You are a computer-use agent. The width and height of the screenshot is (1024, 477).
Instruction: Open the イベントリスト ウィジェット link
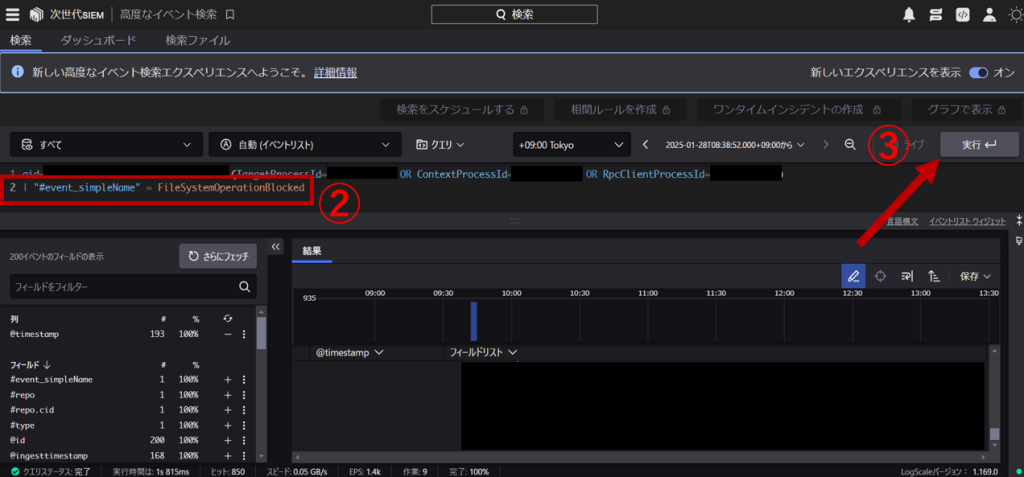click(x=968, y=222)
